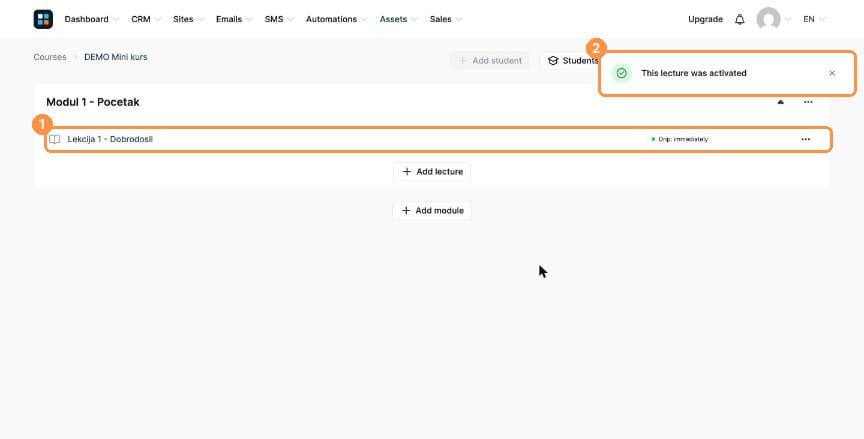The width and height of the screenshot is (864, 439).
Task: Click the Drip: immediately status label
Action: pyautogui.click(x=679, y=139)
